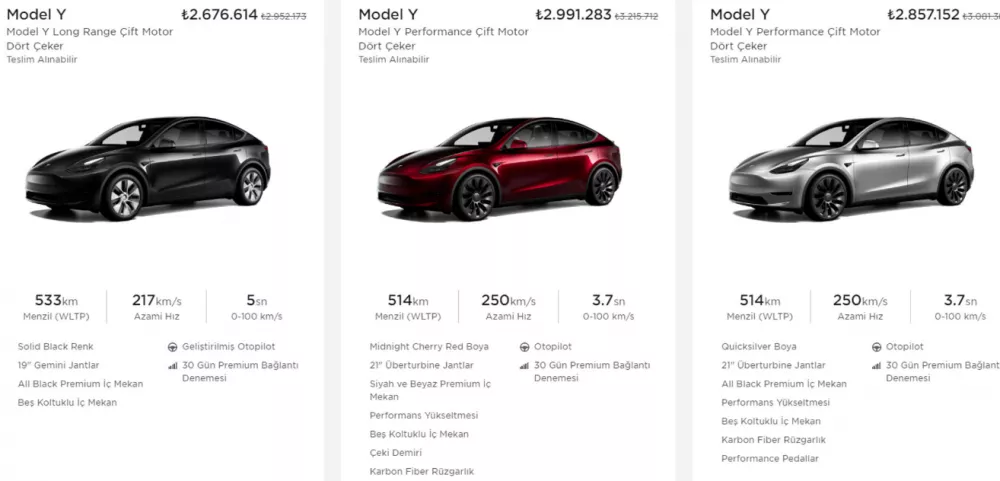Click the Otopilot steering wheel icon in the red Model Y card
1000x481 pixels.
click(x=524, y=347)
